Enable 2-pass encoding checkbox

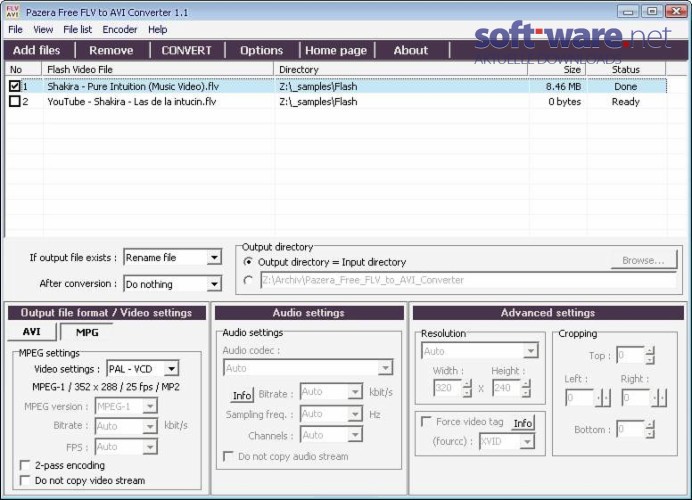25,465
